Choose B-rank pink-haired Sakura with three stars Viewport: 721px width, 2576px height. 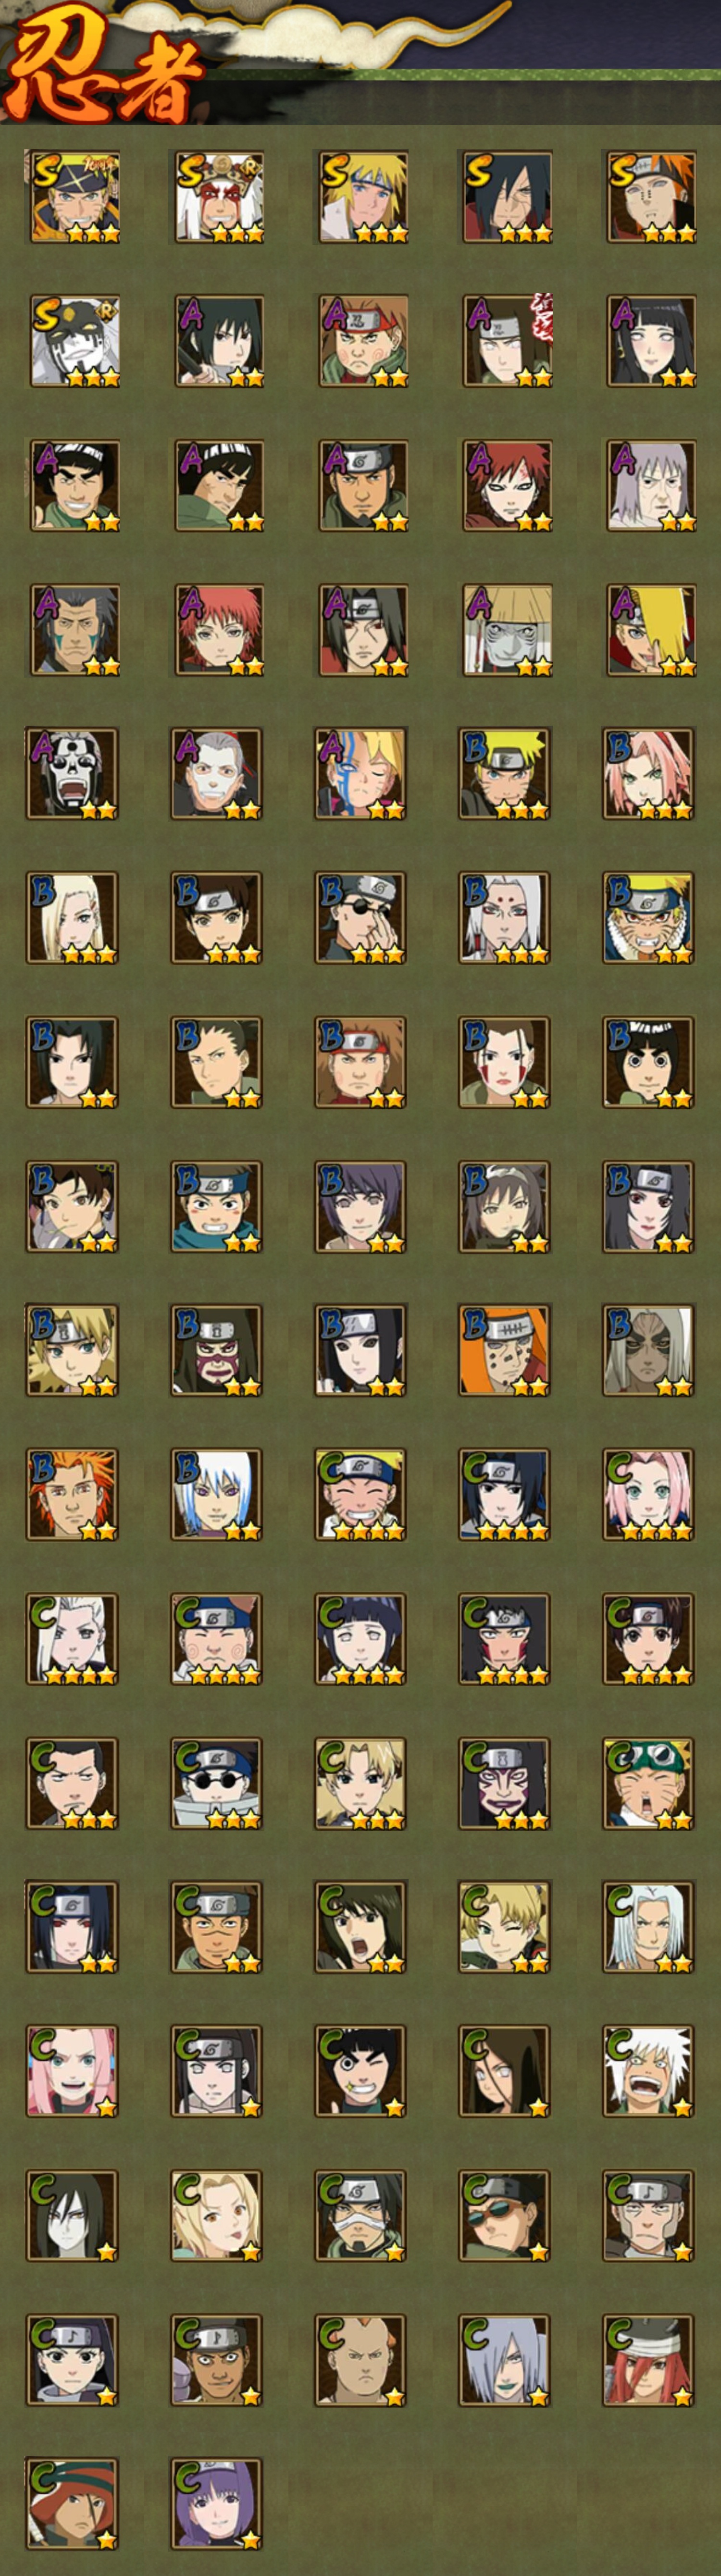(649, 773)
